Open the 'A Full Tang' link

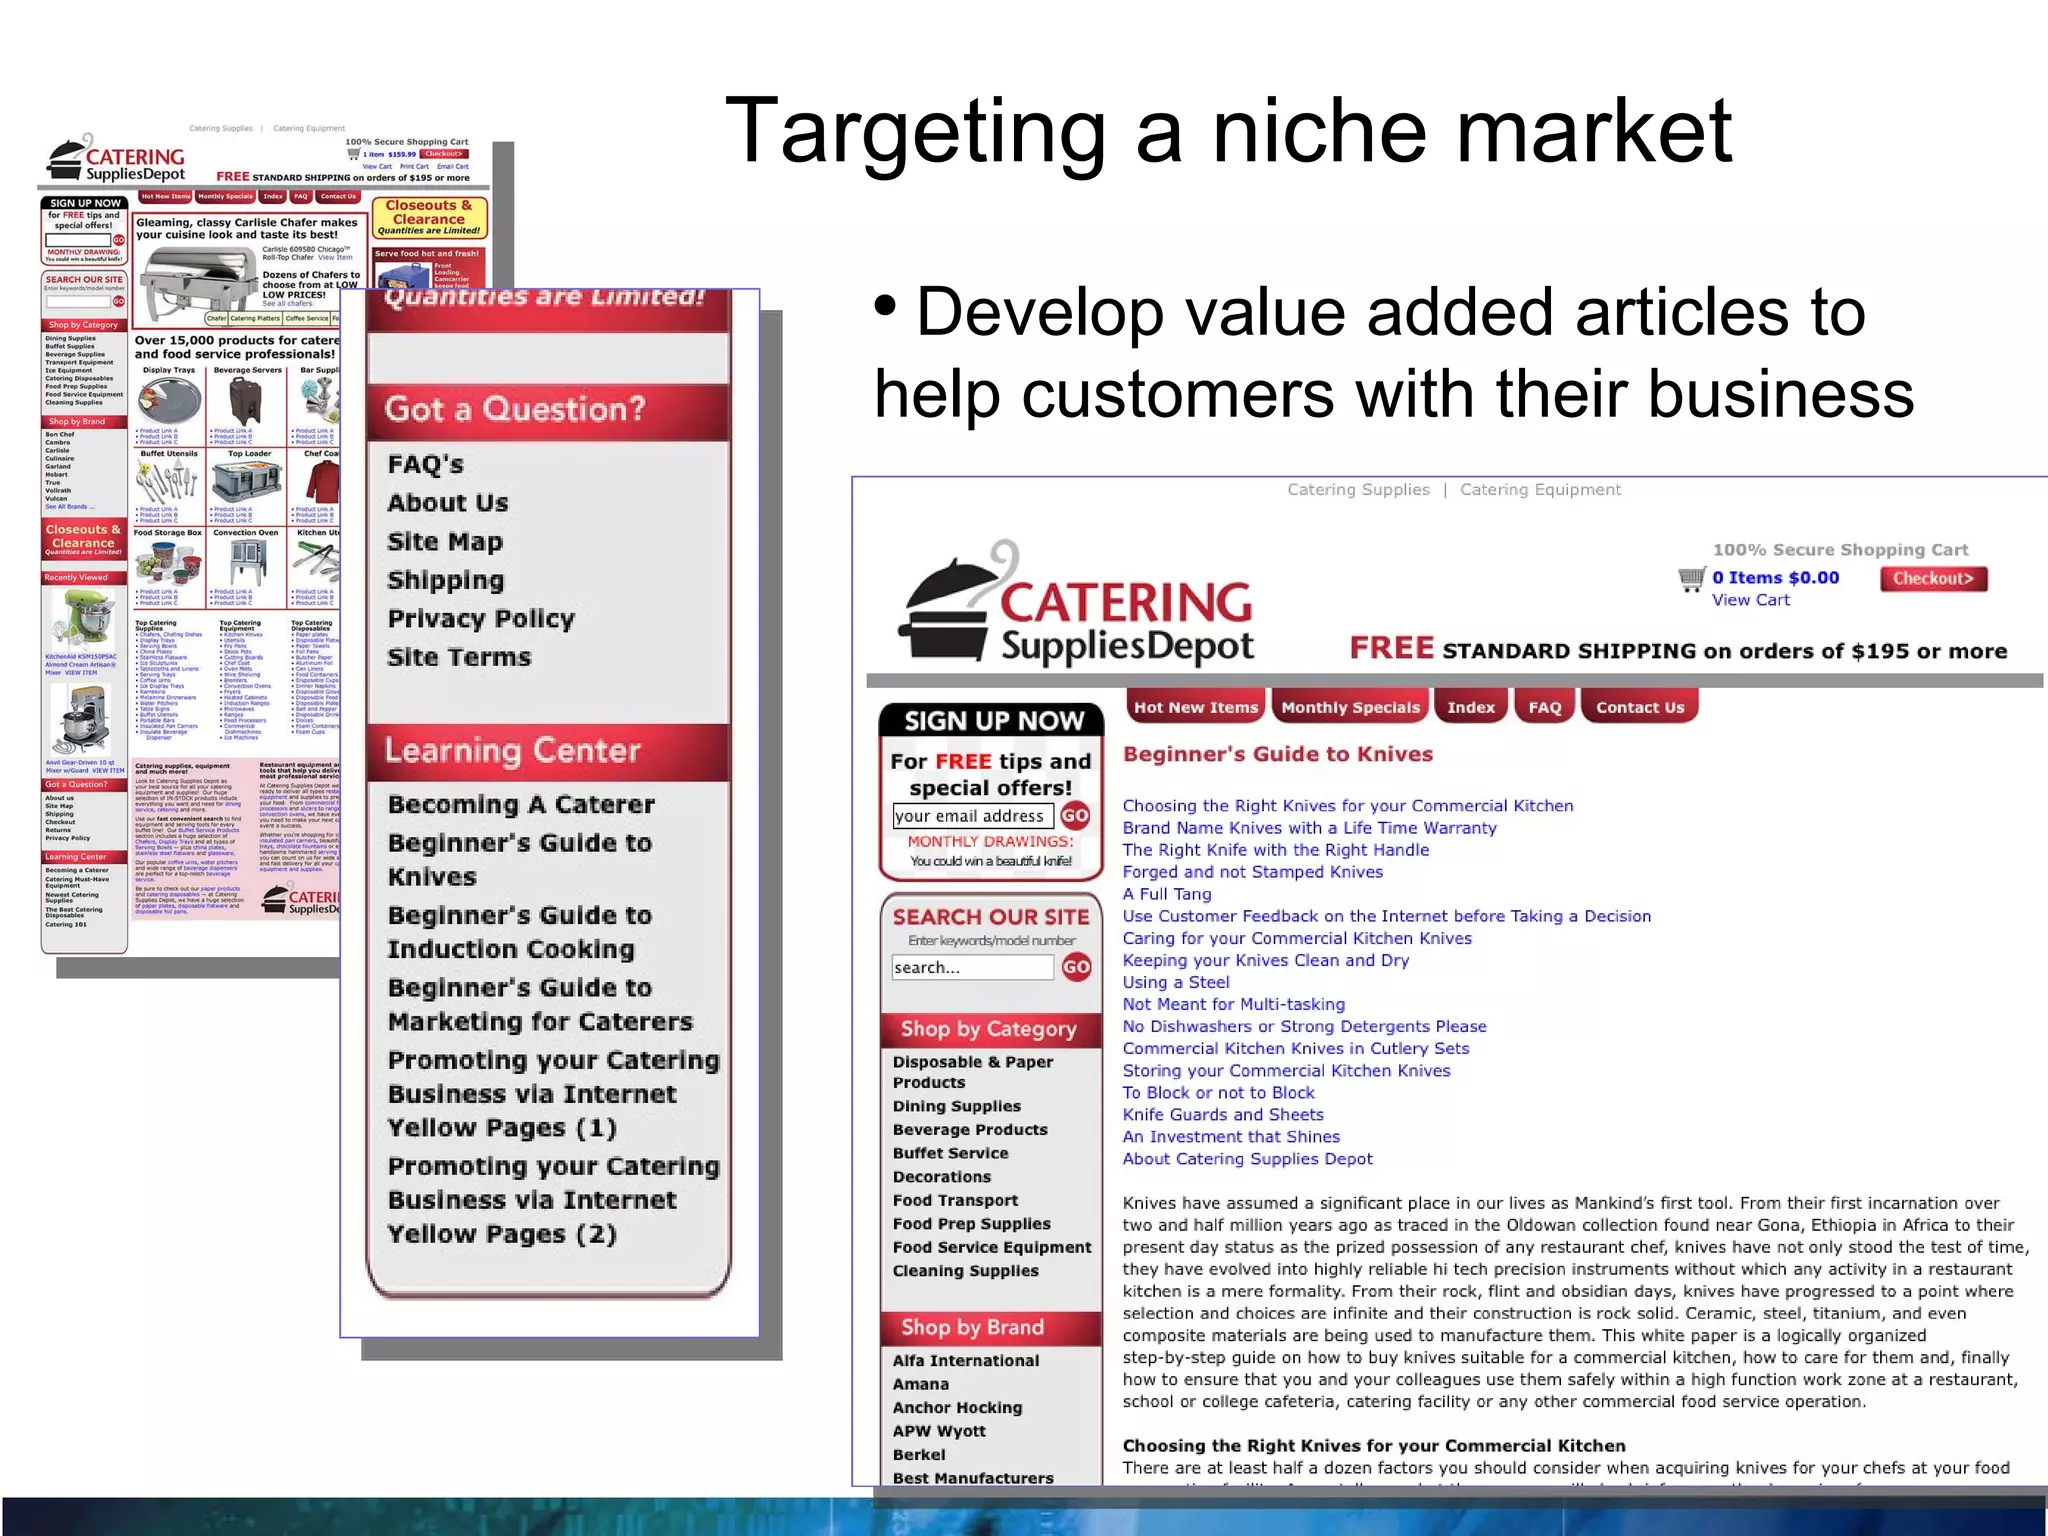tap(1167, 894)
